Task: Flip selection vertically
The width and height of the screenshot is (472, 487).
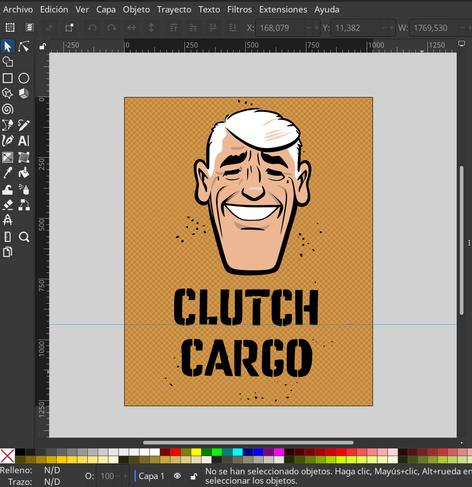Action: [151, 28]
